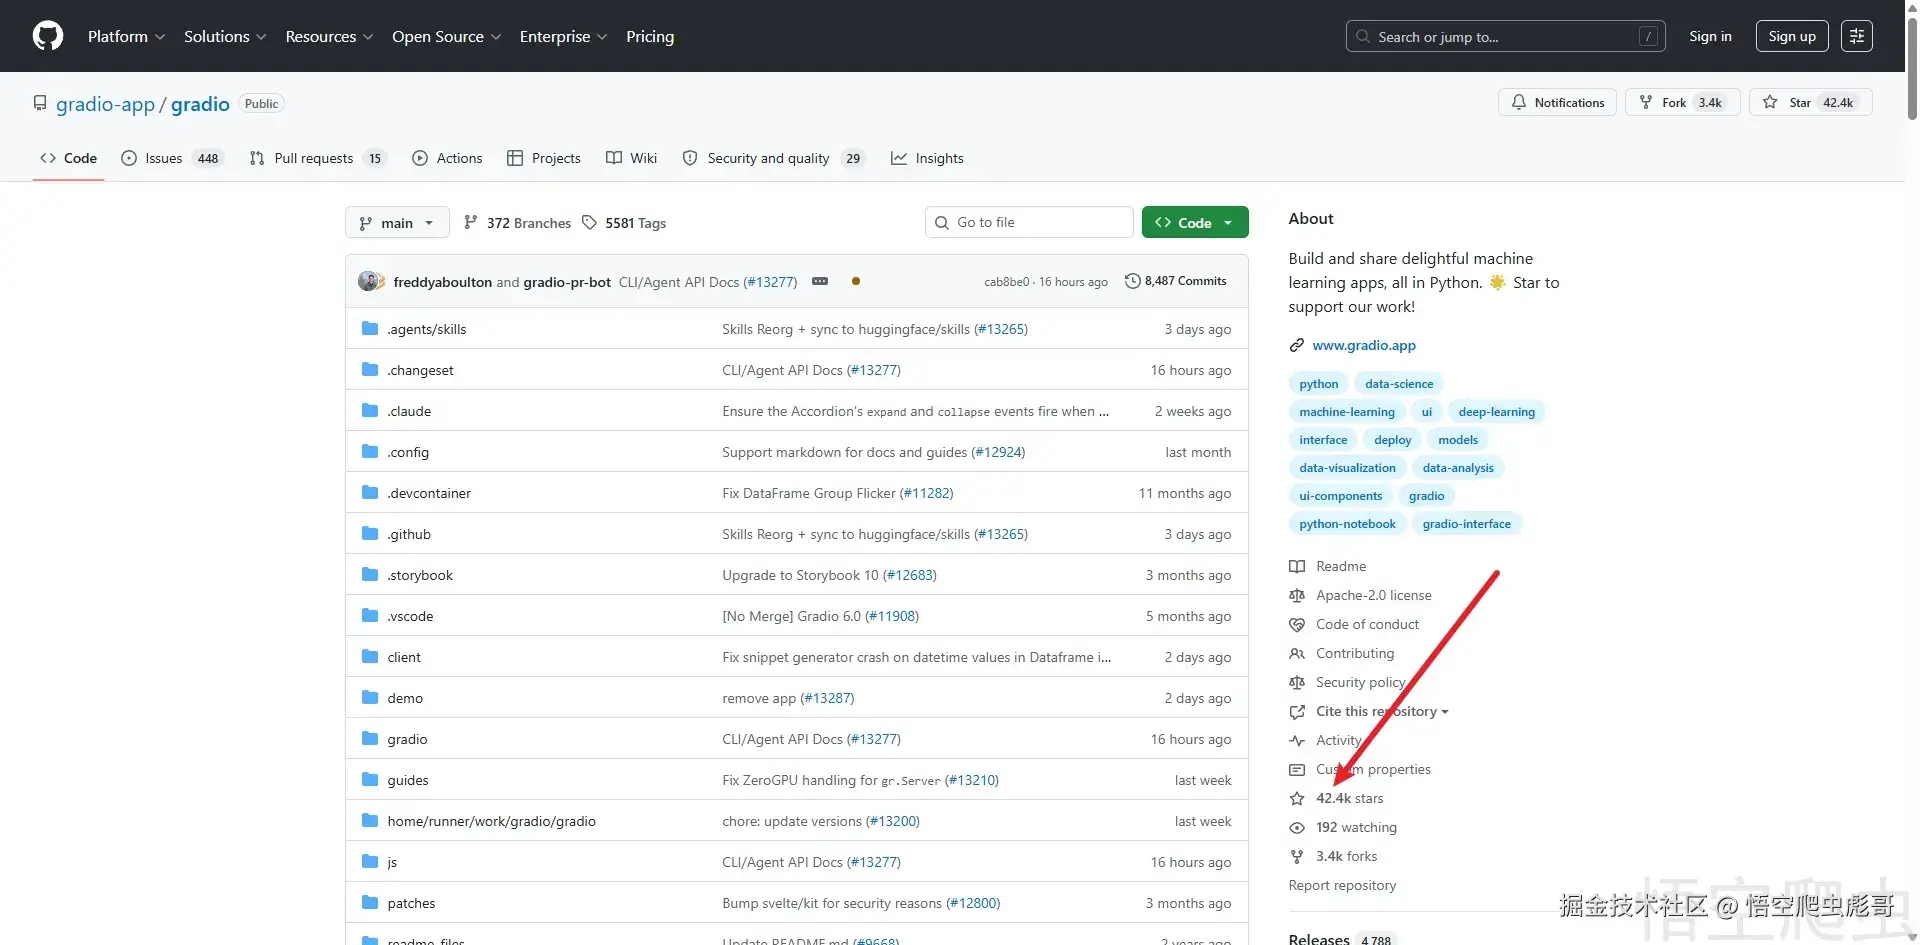Screen dimensions: 1920x945
Task: Open the Releases section heading
Action: 1319,939
